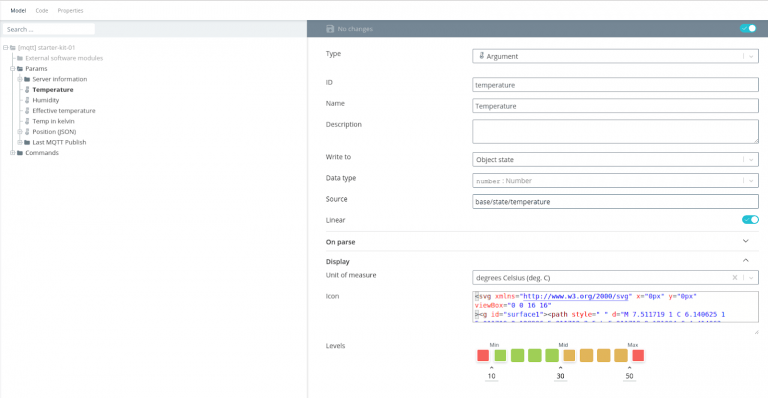Screen dimensions: 768x398
Task: Click the Icon SVG code editor
Action: [615, 307]
